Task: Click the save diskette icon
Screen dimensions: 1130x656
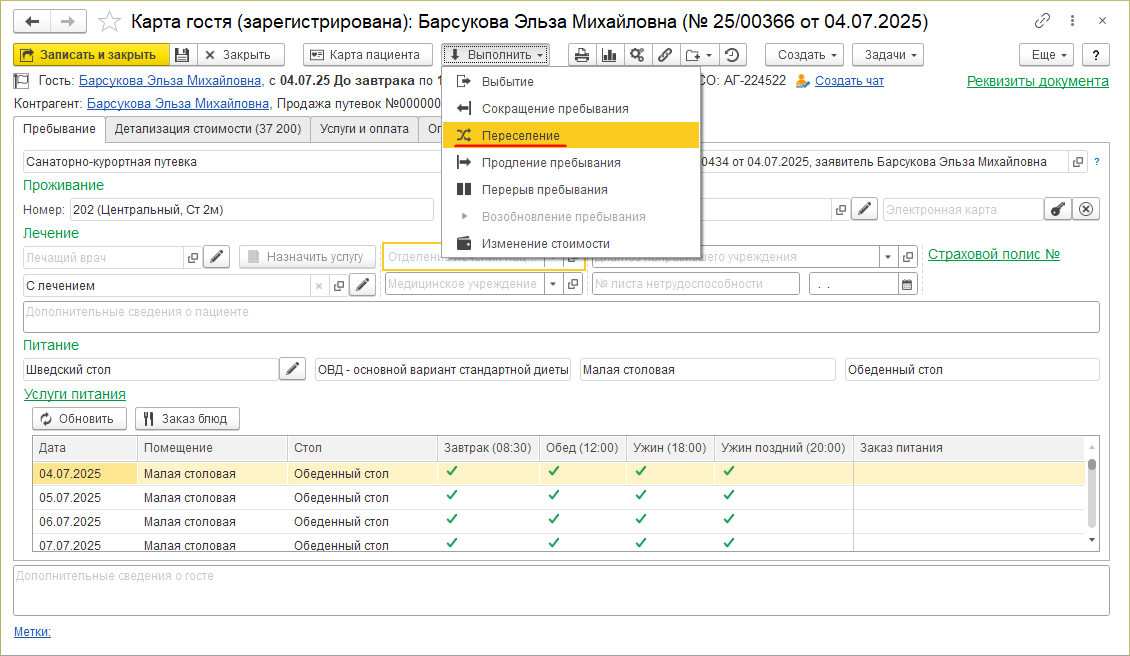Action: tap(182, 55)
